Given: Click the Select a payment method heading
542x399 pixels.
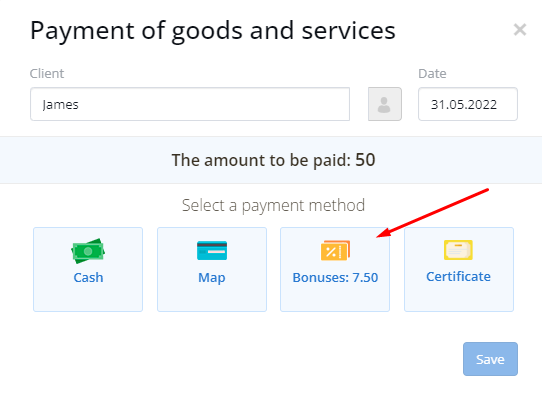Looking at the screenshot, I should (273, 205).
